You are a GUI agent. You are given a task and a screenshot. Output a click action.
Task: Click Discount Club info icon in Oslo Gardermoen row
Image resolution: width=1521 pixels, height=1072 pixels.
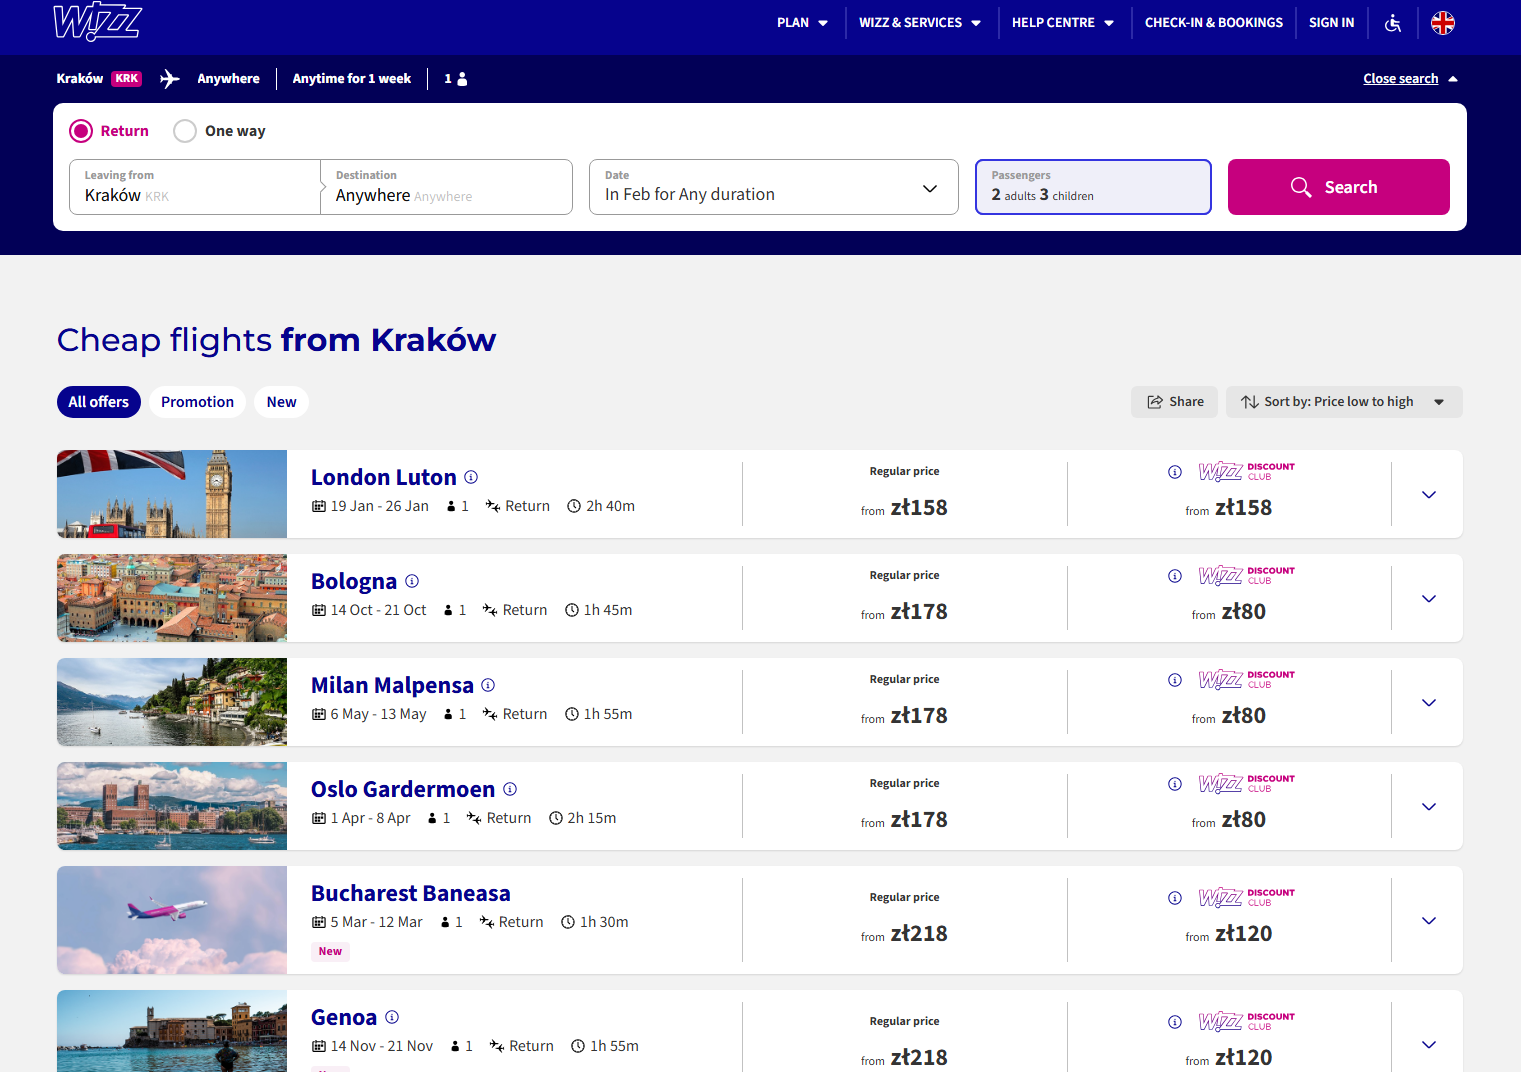(x=1175, y=784)
